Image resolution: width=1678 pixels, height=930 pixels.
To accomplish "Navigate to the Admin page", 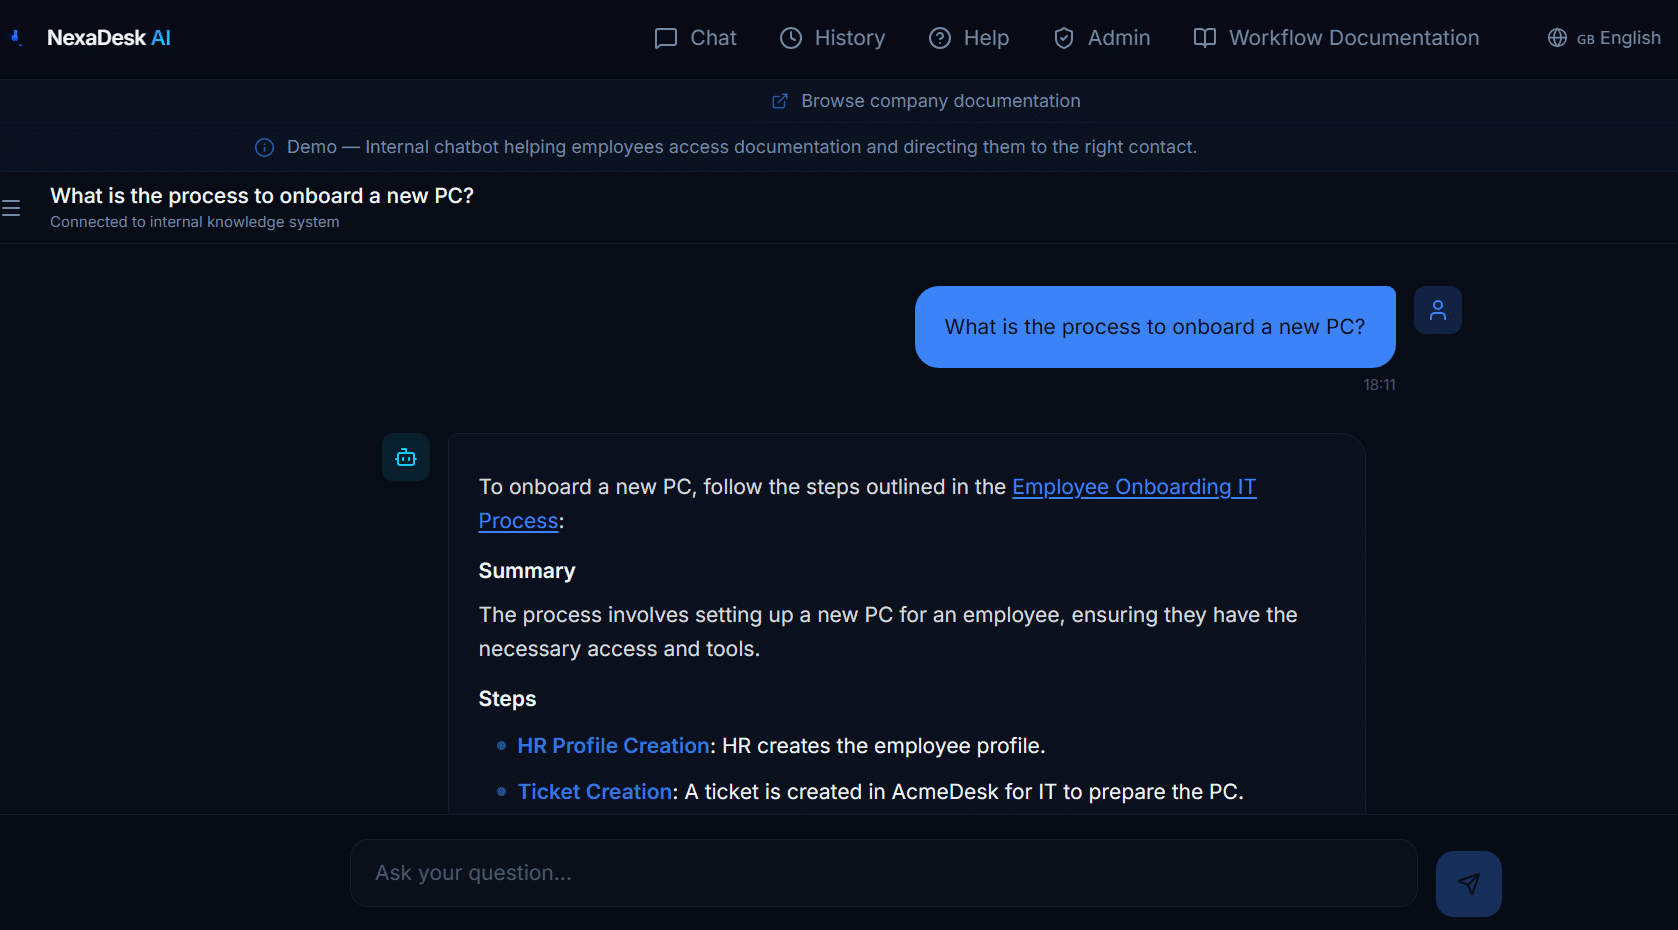I will (x=1101, y=38).
